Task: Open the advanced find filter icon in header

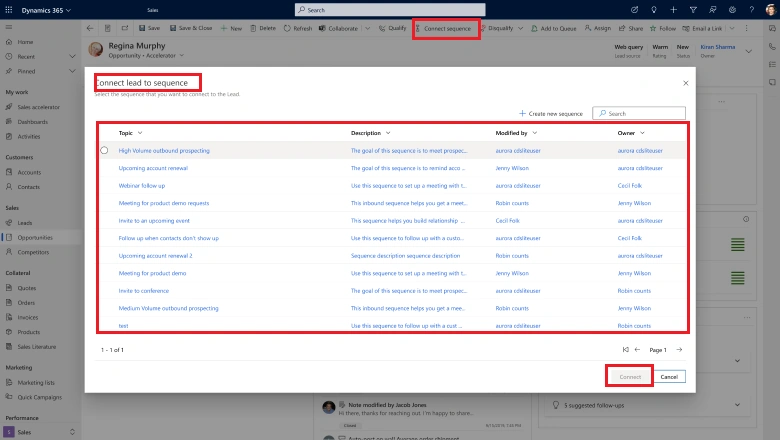Action: (693, 10)
